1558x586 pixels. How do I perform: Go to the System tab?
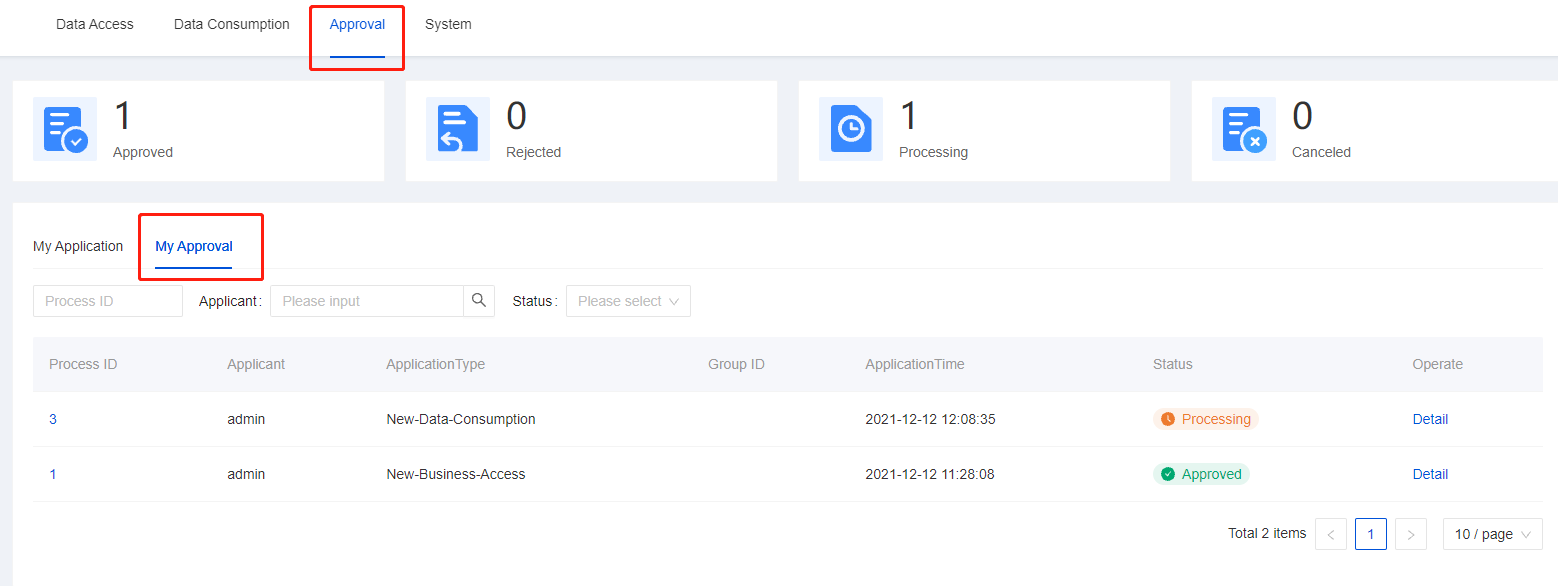tap(447, 24)
